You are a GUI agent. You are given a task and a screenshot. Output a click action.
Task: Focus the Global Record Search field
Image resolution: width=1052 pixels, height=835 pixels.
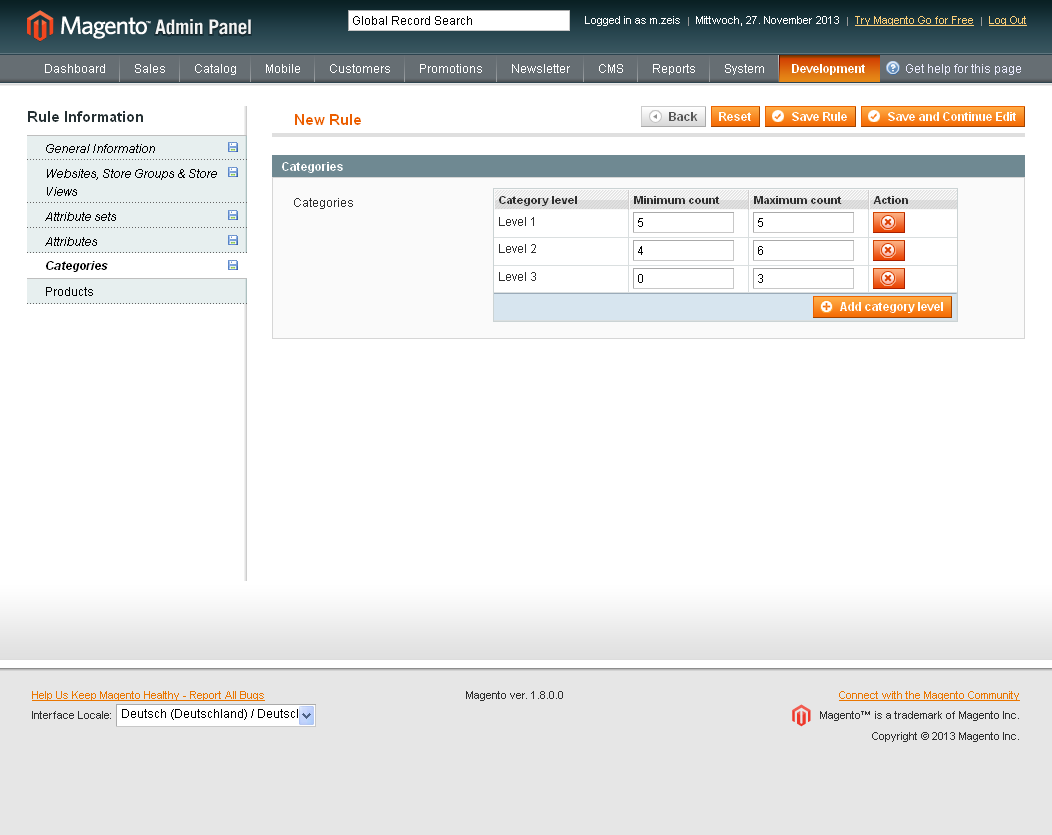(x=459, y=21)
